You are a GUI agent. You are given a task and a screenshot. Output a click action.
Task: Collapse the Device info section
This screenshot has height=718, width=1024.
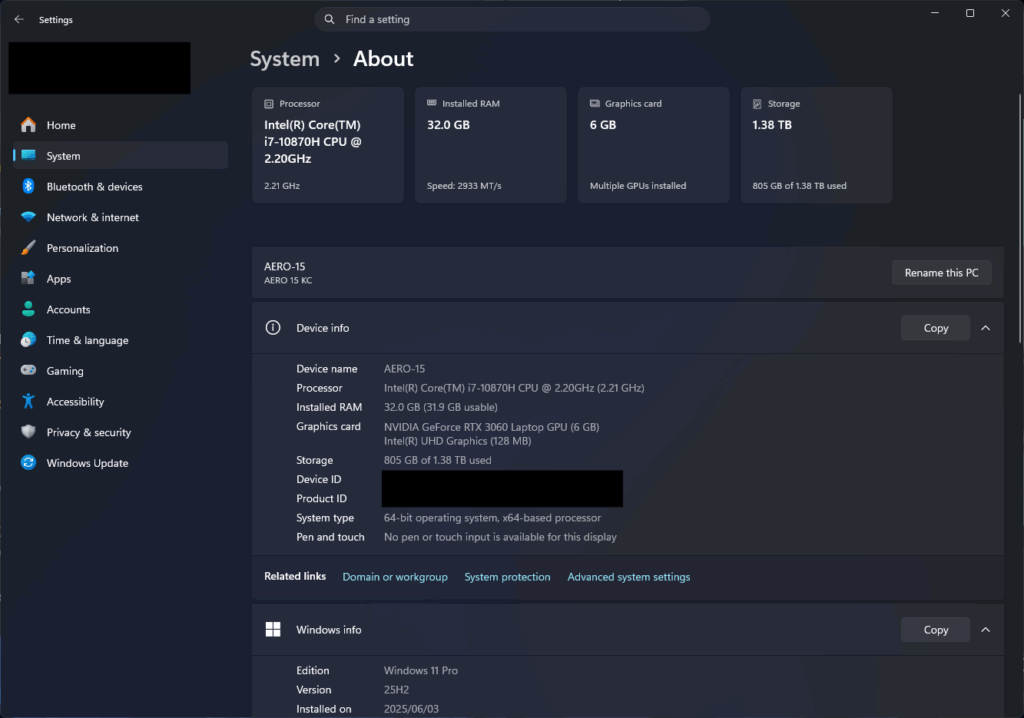(985, 328)
